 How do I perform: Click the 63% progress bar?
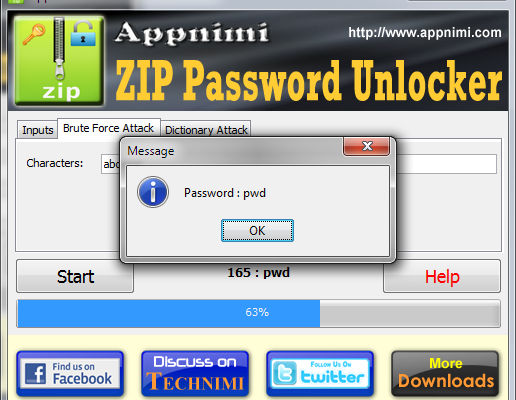[x=258, y=313]
